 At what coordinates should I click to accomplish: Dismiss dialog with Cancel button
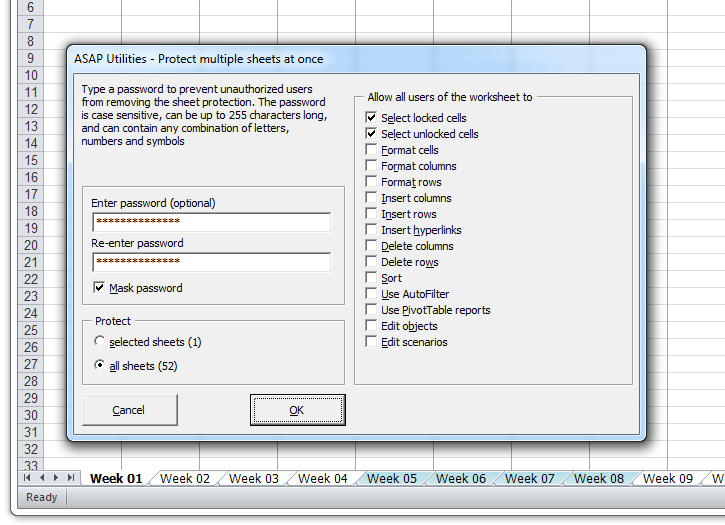129,410
